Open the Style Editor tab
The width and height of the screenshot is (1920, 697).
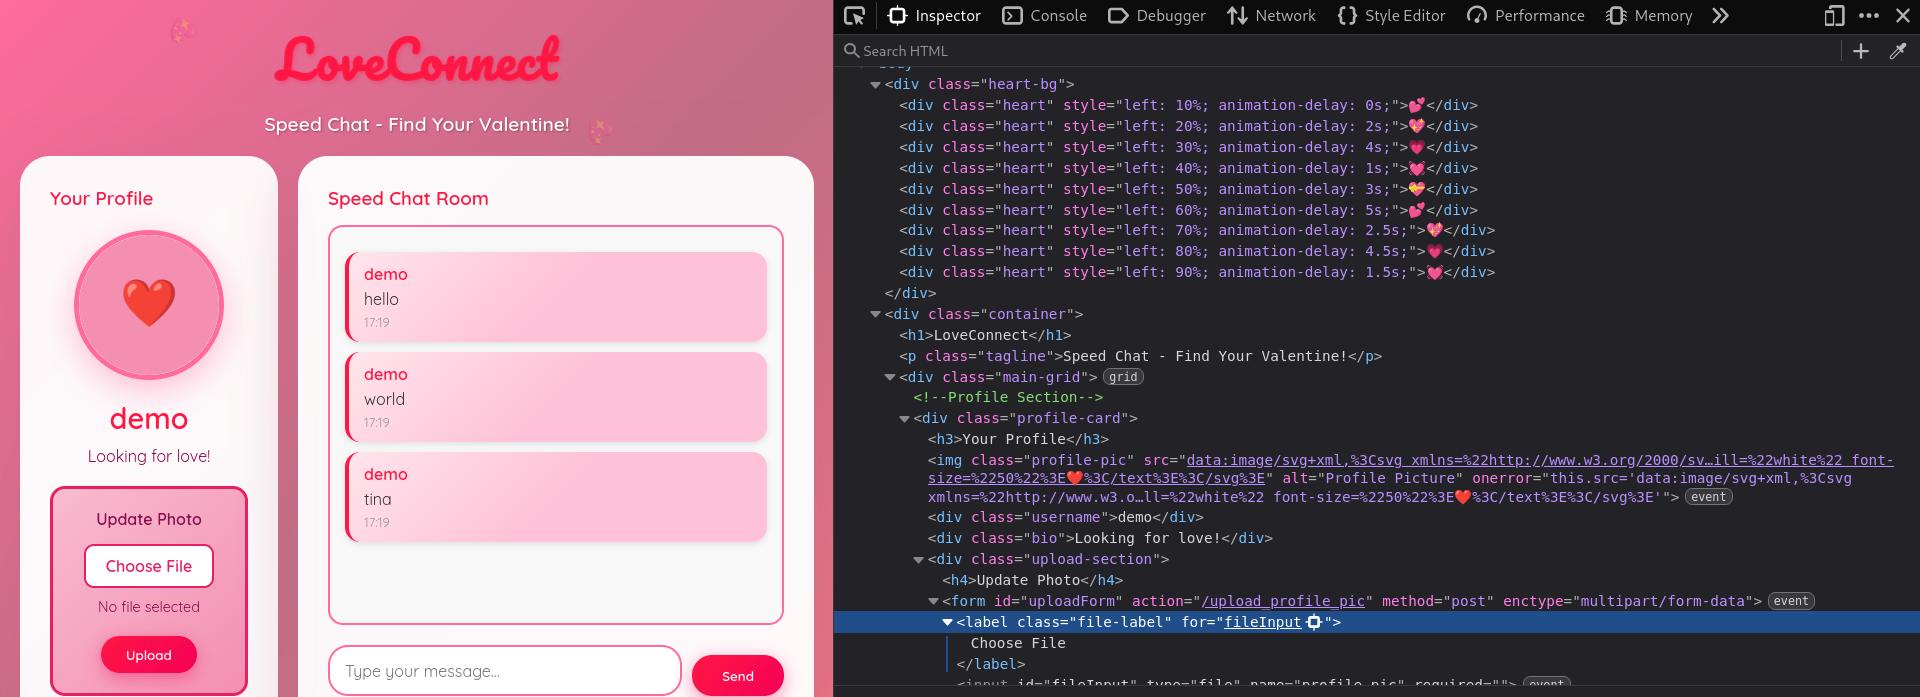click(x=1391, y=16)
